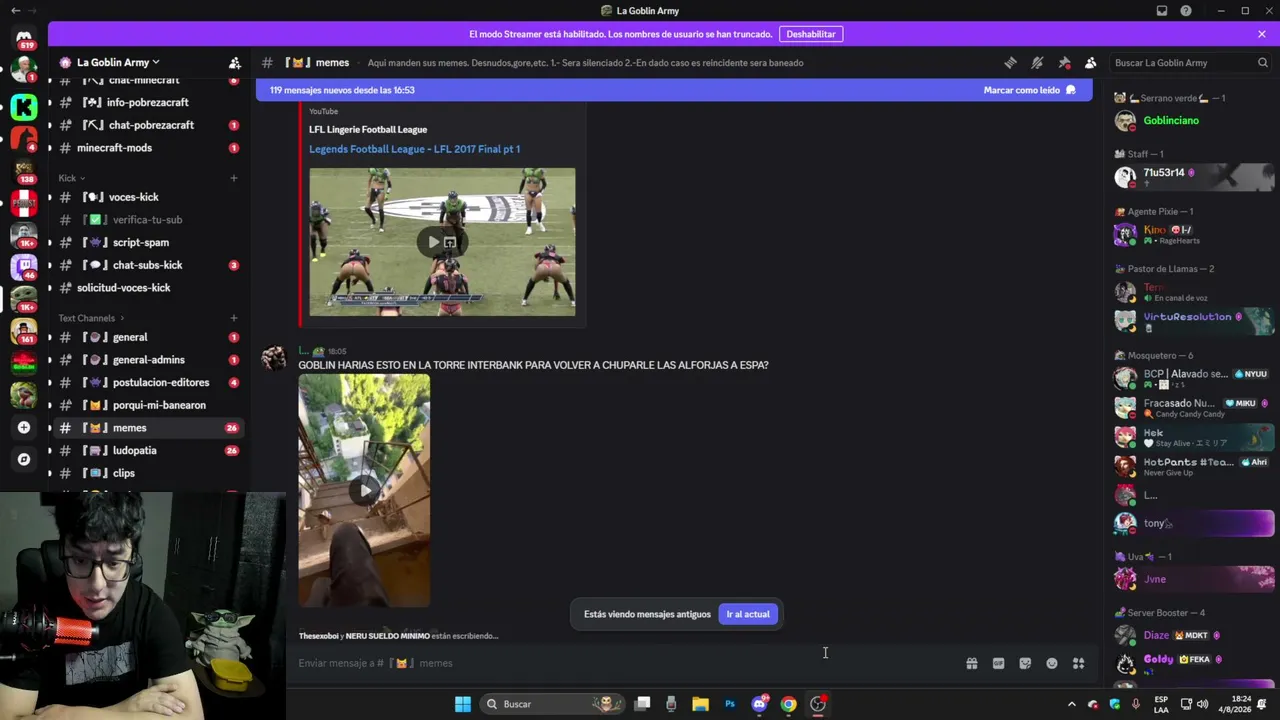The width and height of the screenshot is (1280, 720).
Task: Toggle member list visibility
Action: tap(1091, 62)
